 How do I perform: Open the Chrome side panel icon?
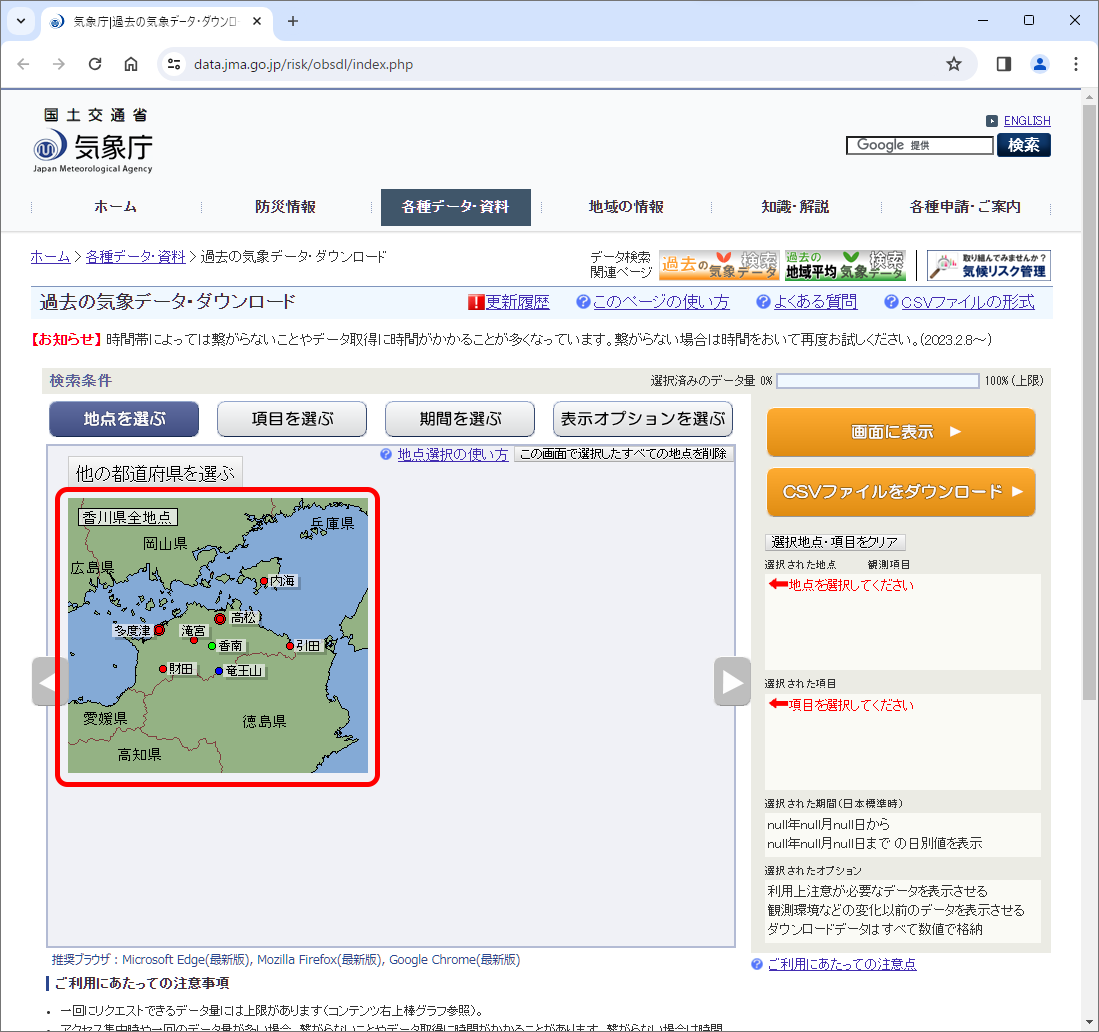click(x=1004, y=64)
